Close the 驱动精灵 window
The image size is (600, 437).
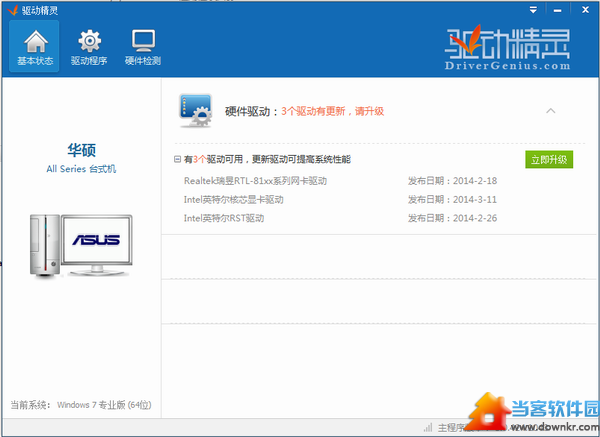[585, 10]
